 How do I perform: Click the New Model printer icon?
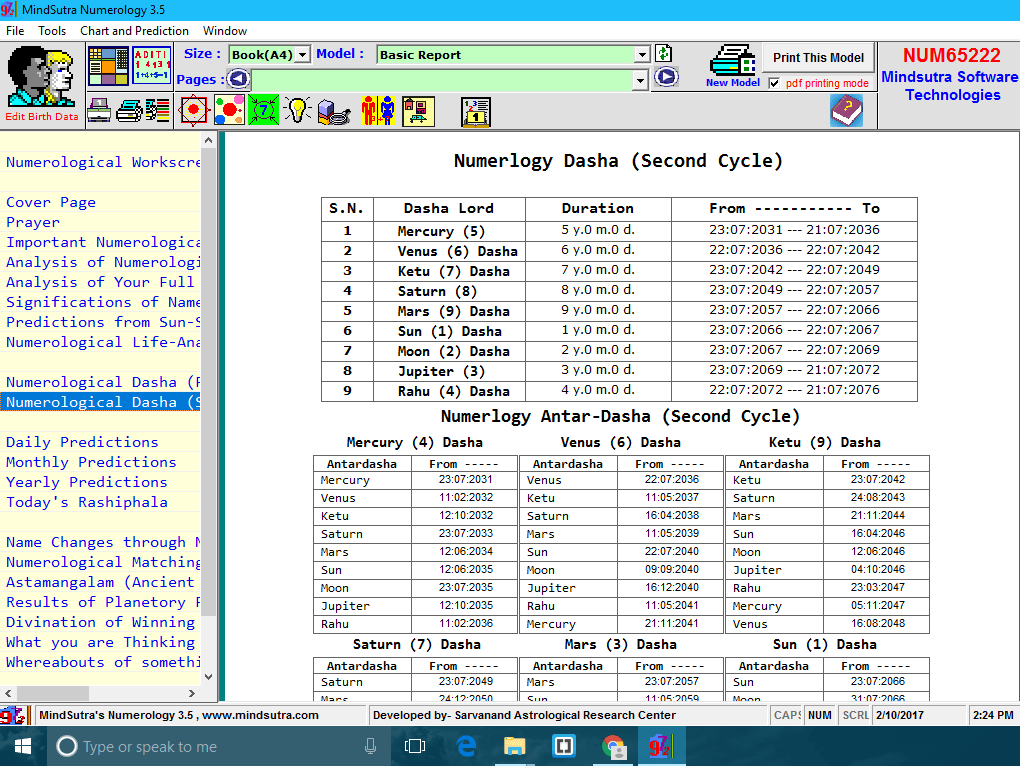click(x=733, y=66)
